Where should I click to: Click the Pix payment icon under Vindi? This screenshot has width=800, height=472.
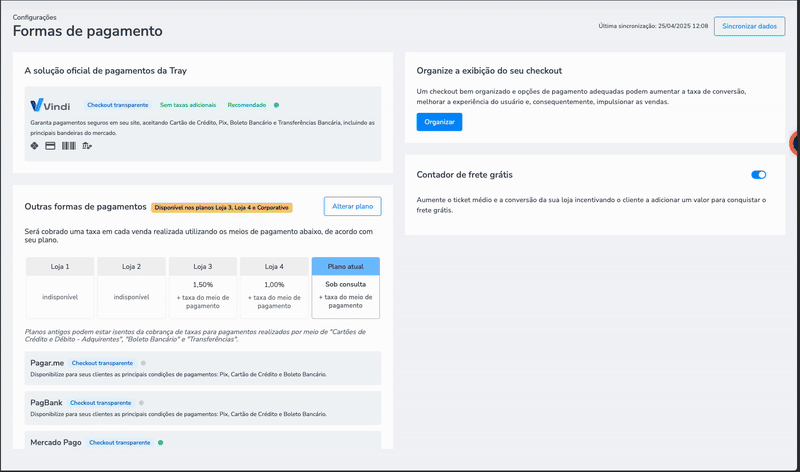(x=34, y=146)
